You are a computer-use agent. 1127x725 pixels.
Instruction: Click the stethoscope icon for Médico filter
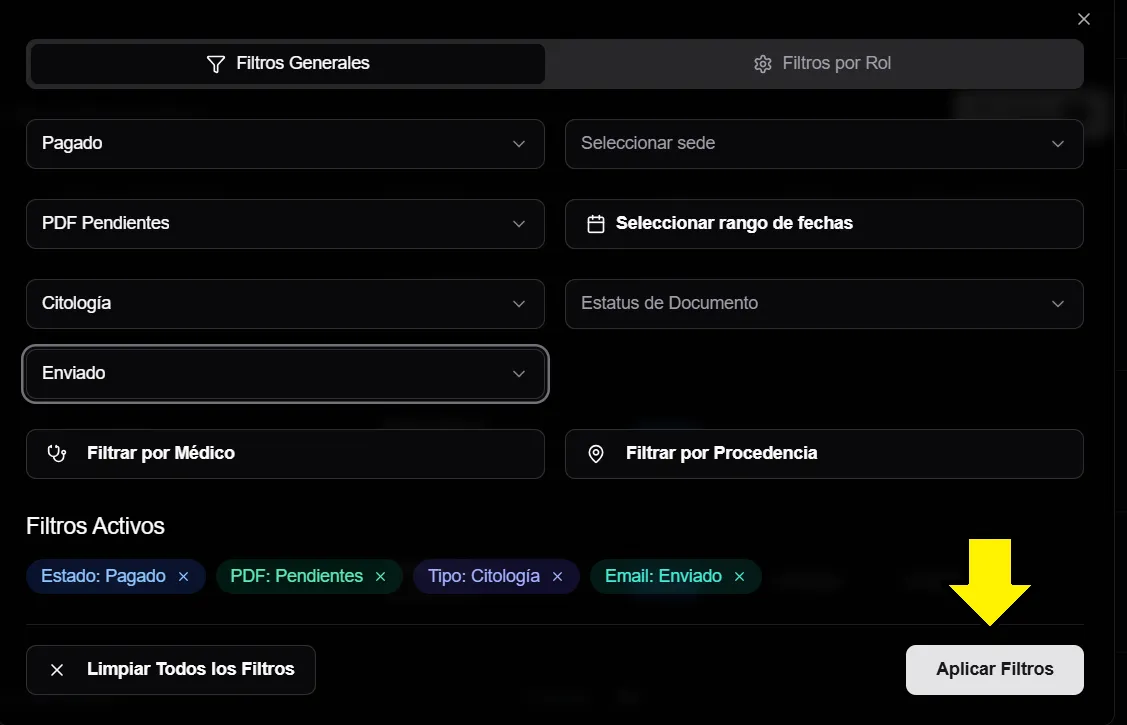pos(57,454)
